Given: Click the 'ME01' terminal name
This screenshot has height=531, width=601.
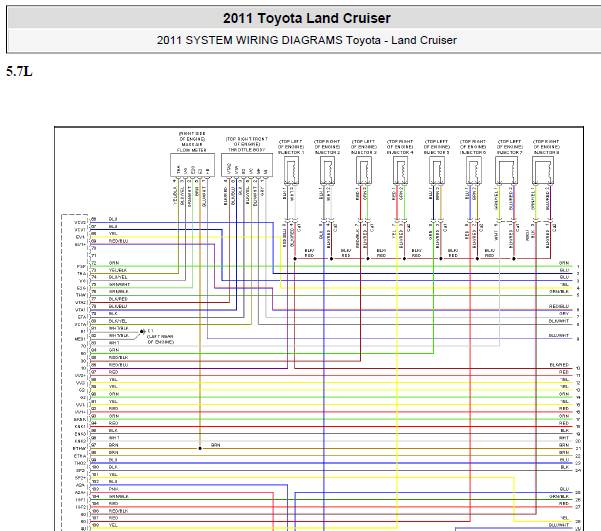Looking at the screenshot, I should point(80,339).
